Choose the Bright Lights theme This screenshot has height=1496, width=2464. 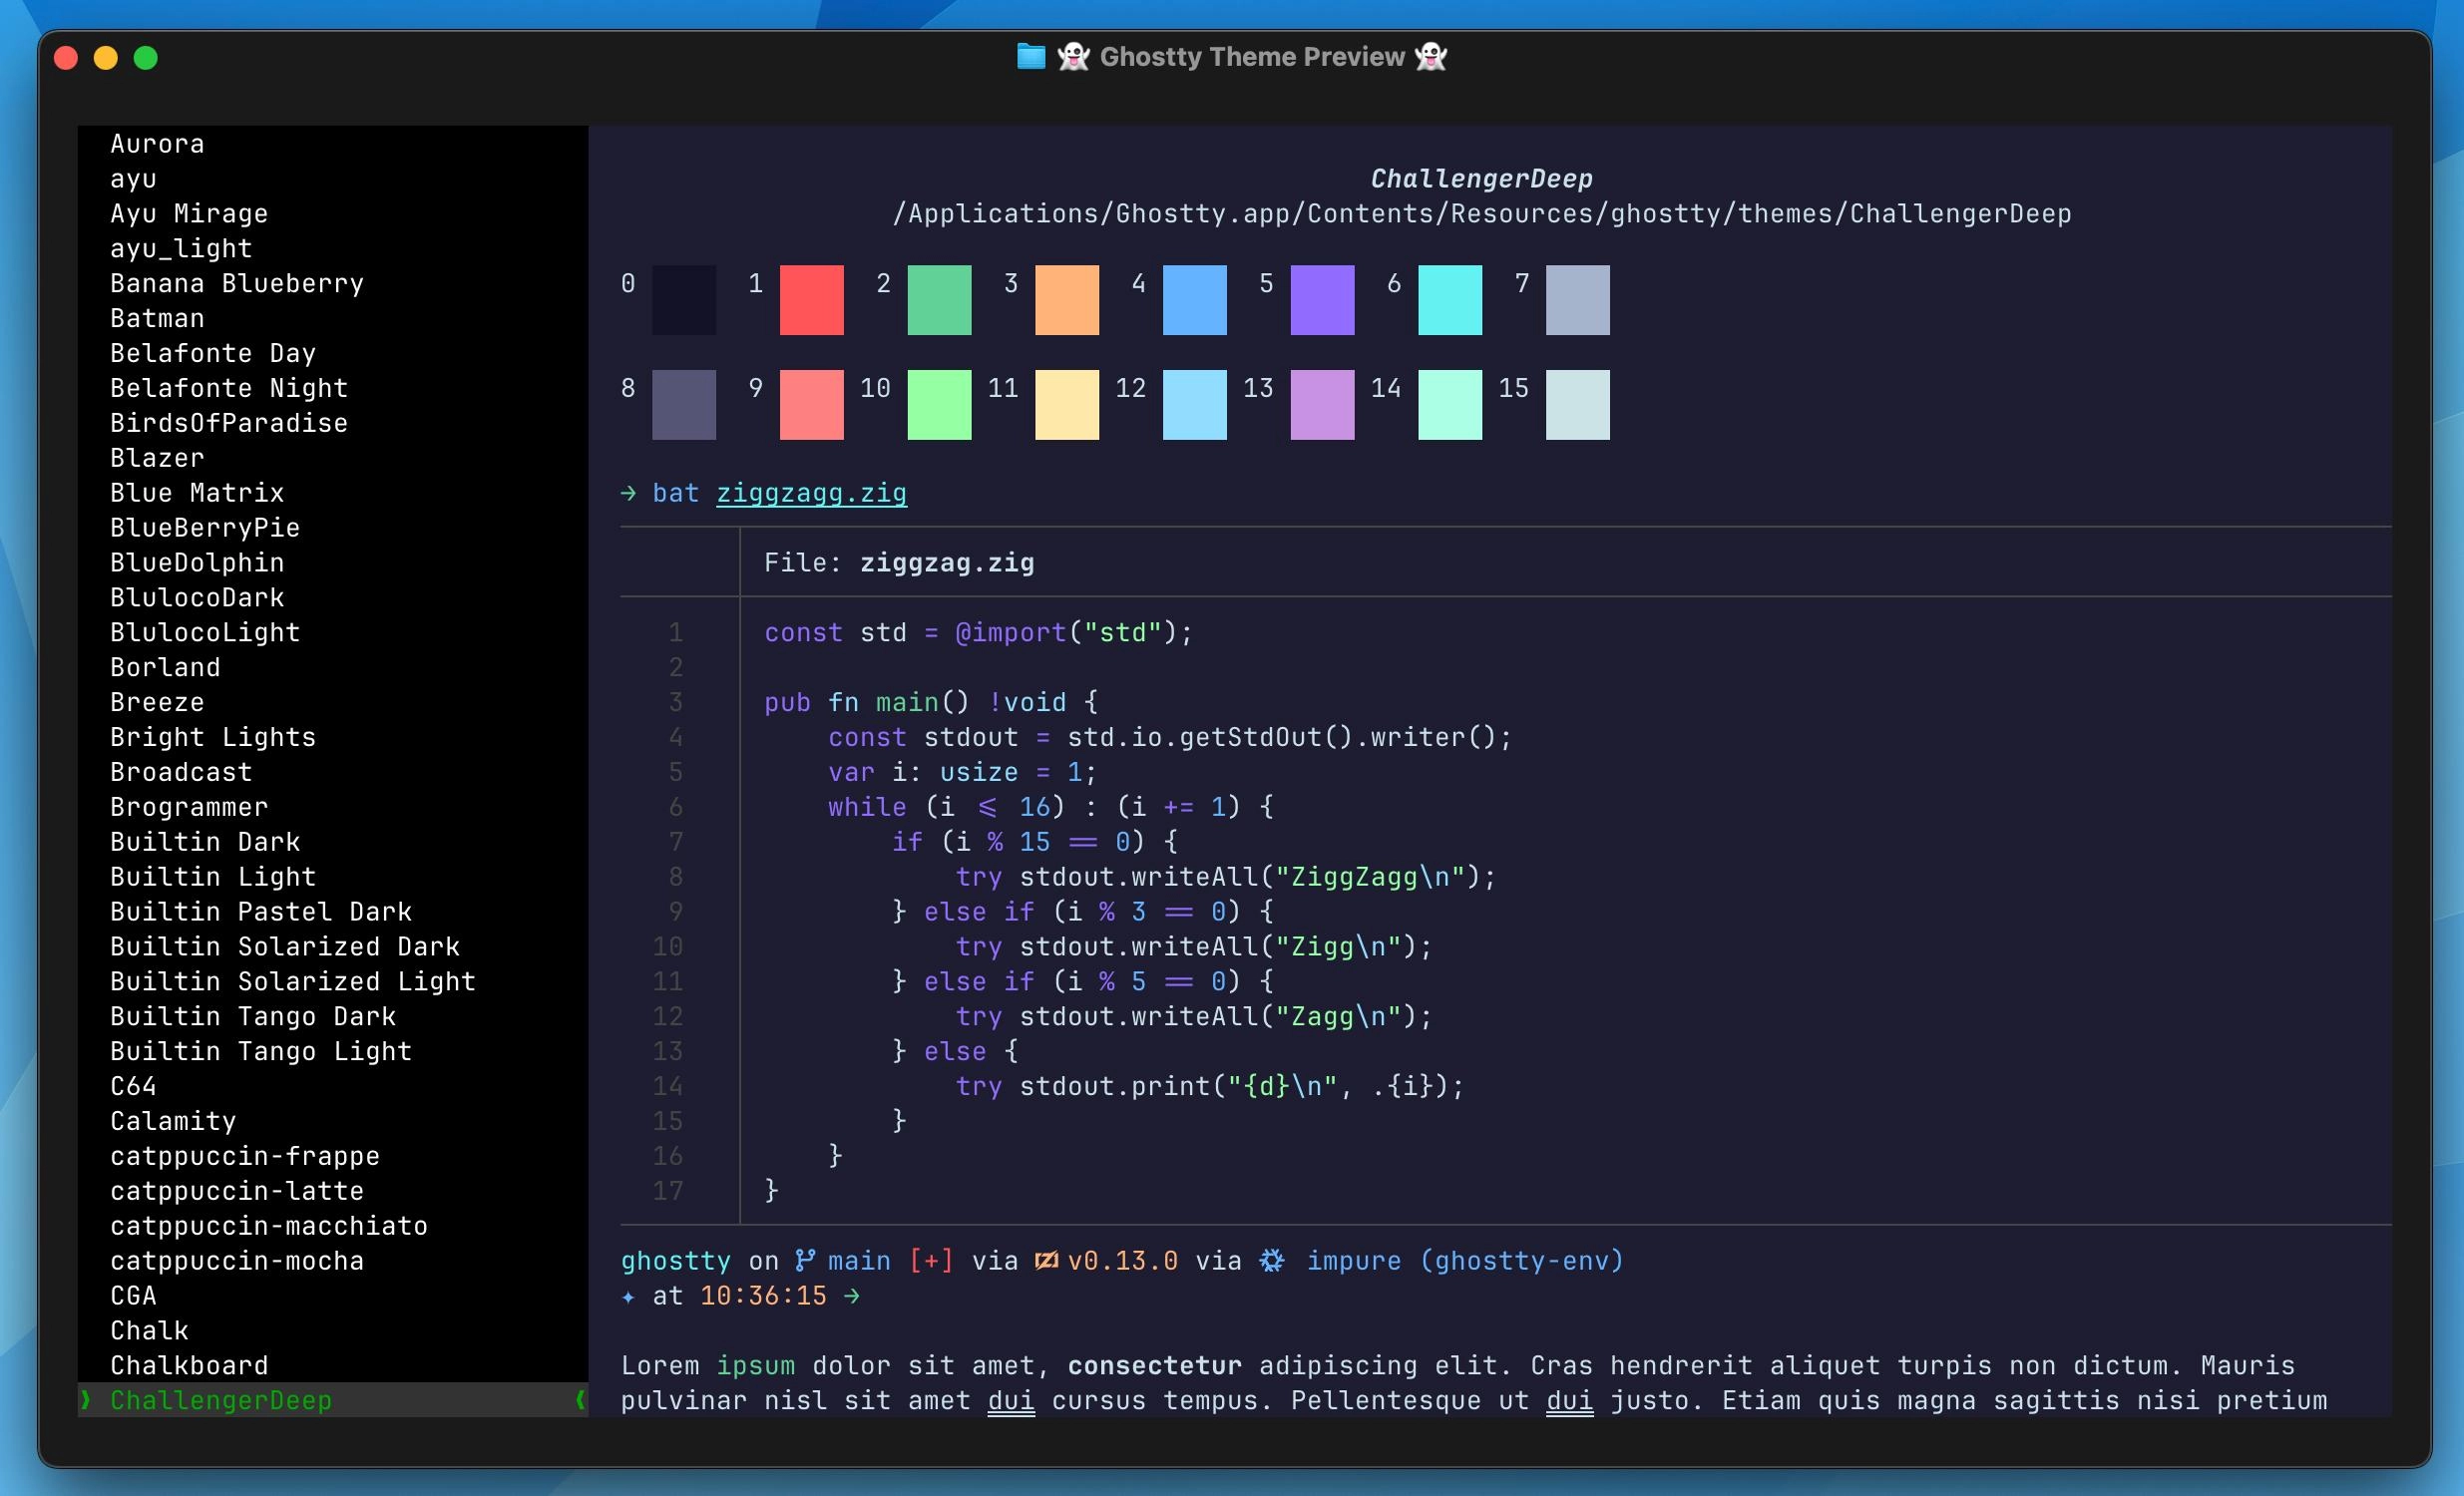(213, 737)
